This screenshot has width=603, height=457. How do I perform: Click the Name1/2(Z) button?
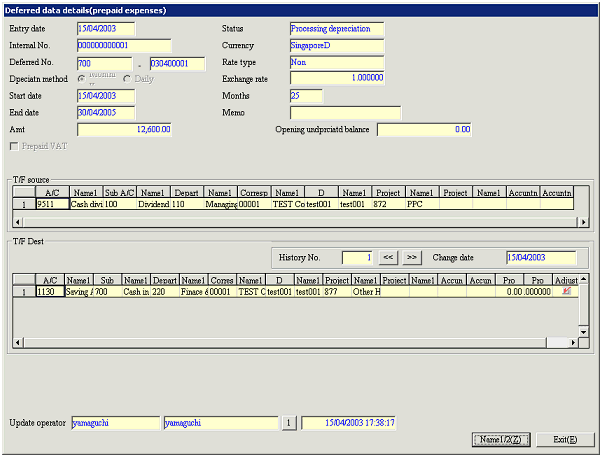click(501, 439)
